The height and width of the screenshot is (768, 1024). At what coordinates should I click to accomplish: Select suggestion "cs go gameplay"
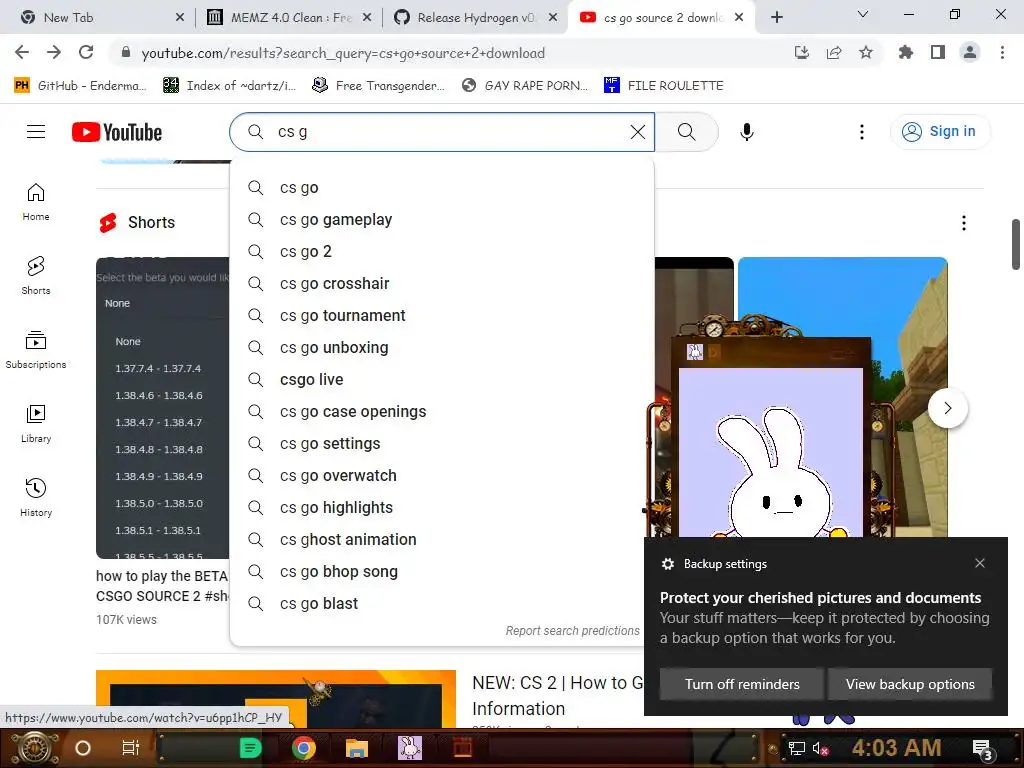(442, 219)
